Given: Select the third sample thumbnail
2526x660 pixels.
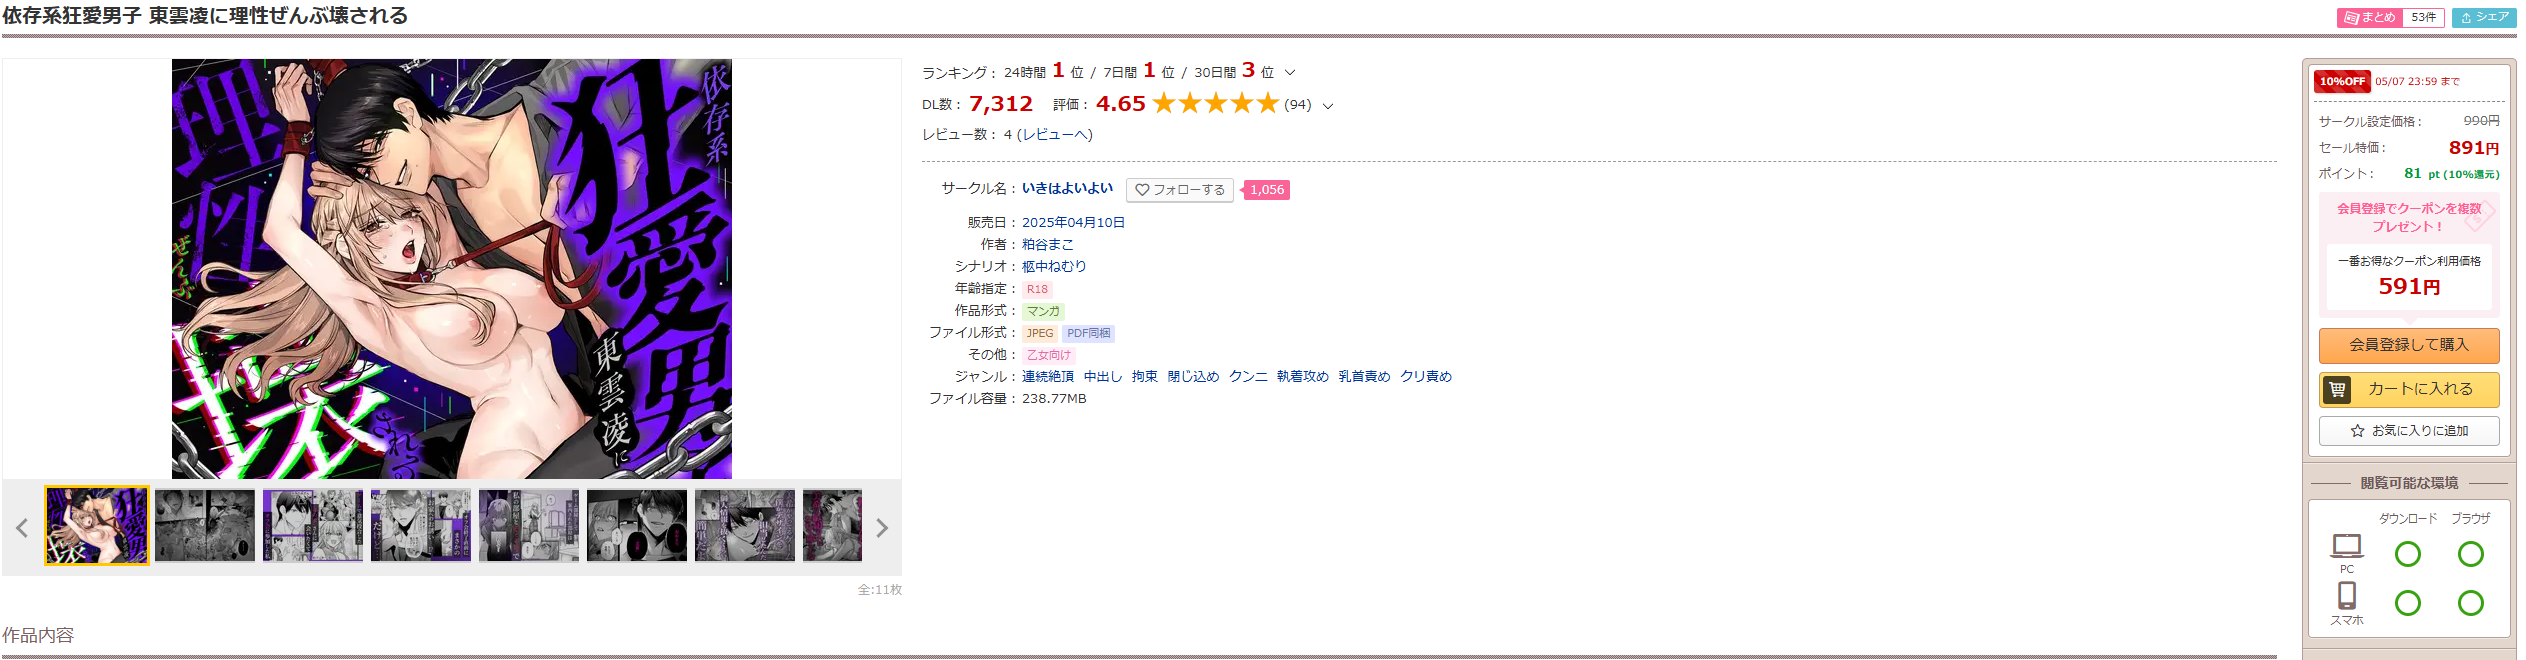Looking at the screenshot, I should pyautogui.click(x=313, y=526).
